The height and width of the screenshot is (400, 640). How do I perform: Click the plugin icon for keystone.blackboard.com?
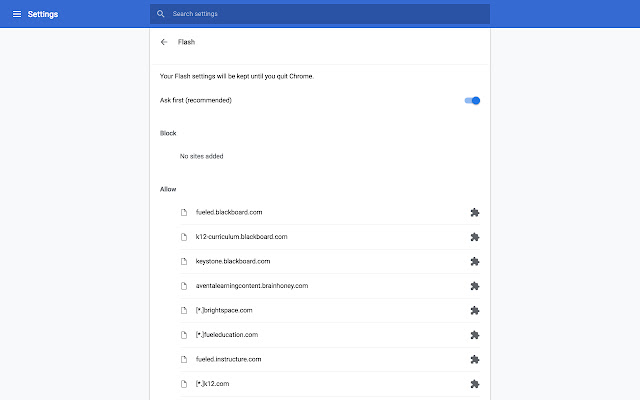tap(475, 261)
